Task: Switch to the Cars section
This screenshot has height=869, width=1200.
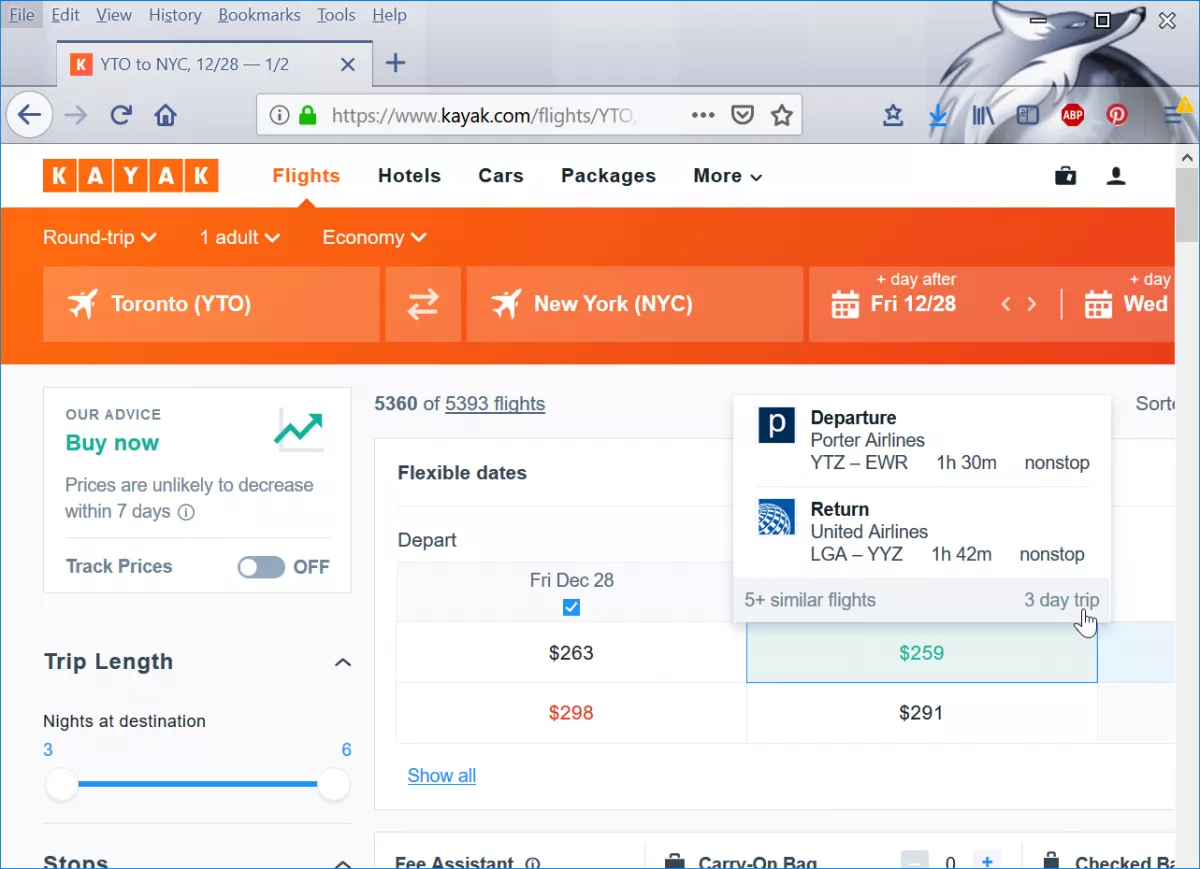Action: click(501, 176)
